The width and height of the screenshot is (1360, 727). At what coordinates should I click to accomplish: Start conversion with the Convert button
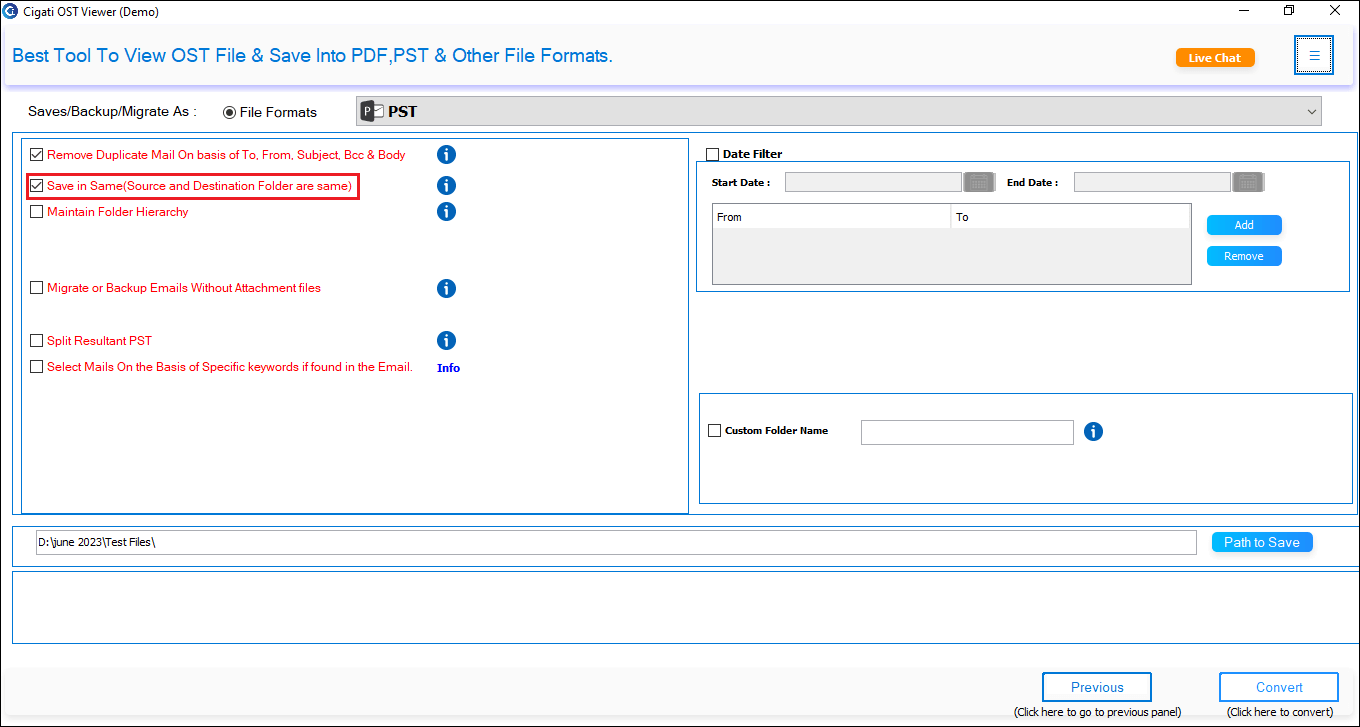[1279, 687]
